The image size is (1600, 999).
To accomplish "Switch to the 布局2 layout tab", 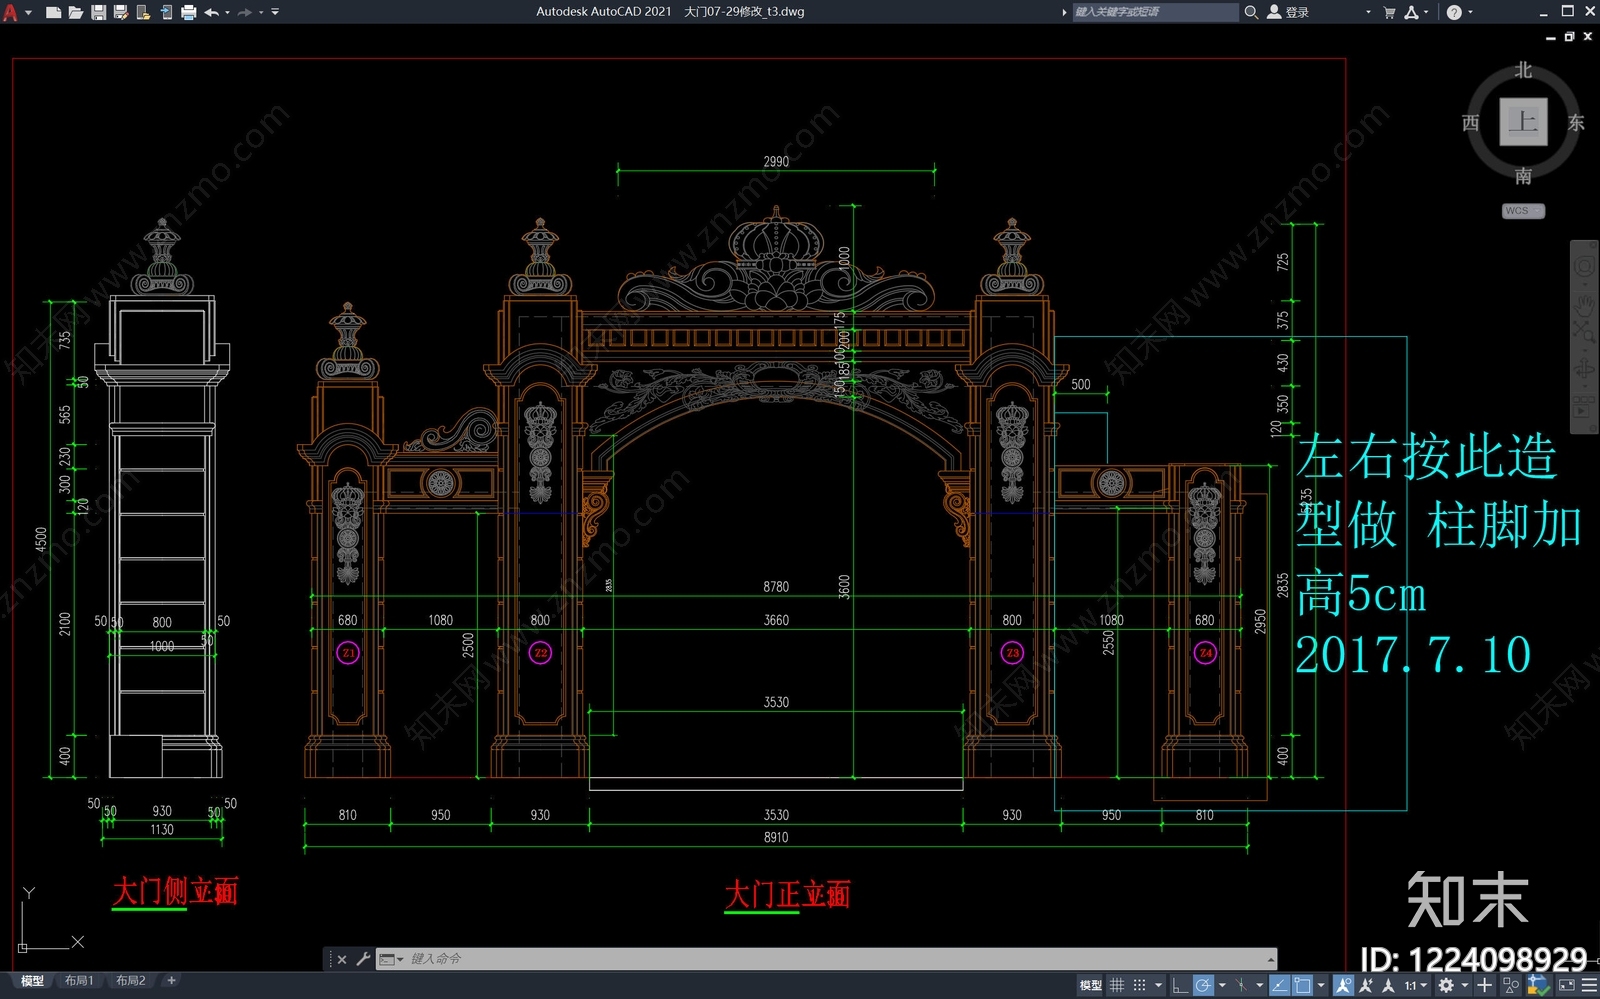I will 131,981.
